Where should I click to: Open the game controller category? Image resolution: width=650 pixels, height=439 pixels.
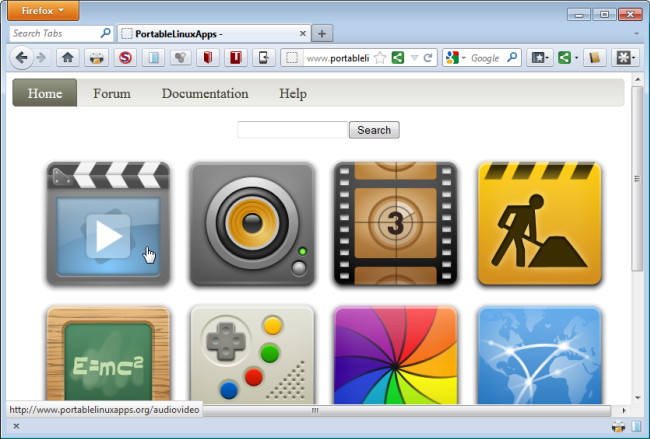tap(252, 355)
